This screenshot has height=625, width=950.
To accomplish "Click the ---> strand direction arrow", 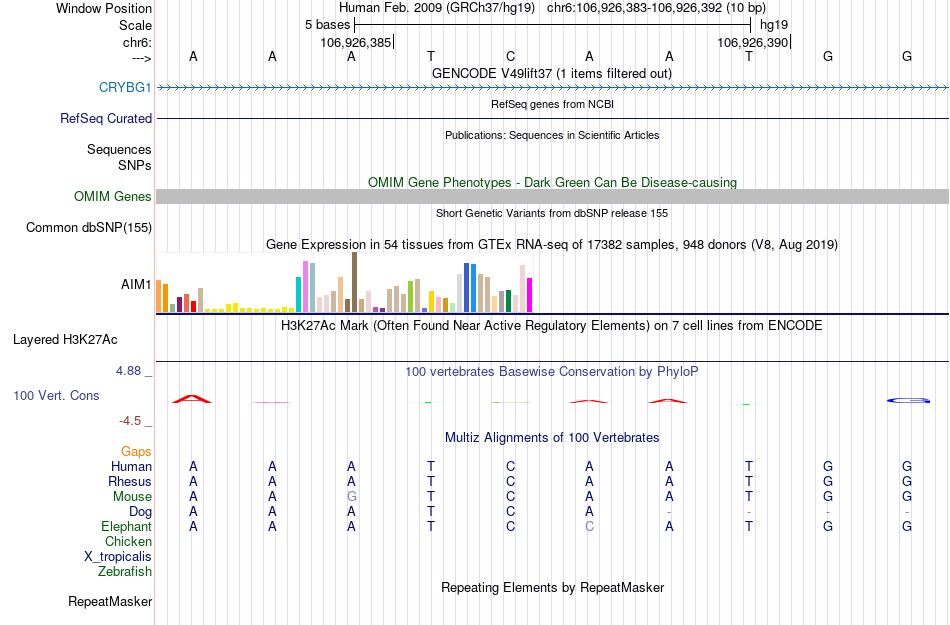I will [141, 58].
